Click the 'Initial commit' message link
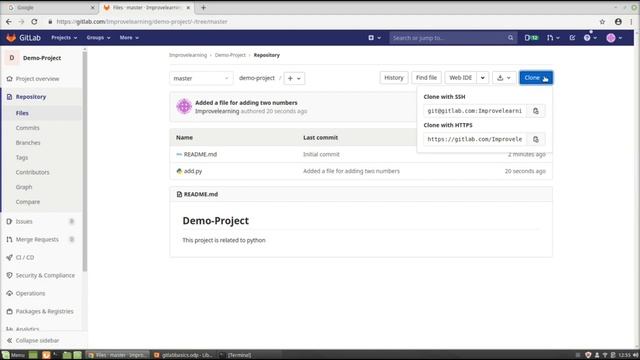The image size is (640, 360). [321, 154]
